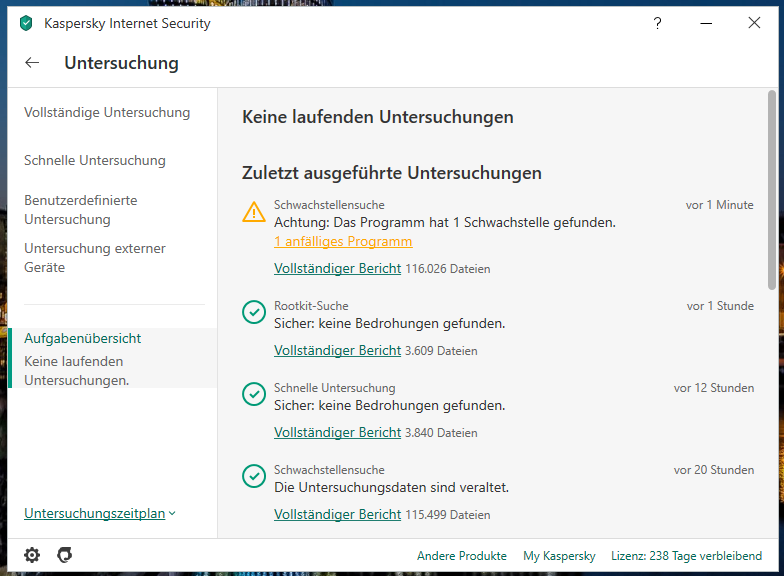Click the yellow warning triangle icon

(254, 212)
